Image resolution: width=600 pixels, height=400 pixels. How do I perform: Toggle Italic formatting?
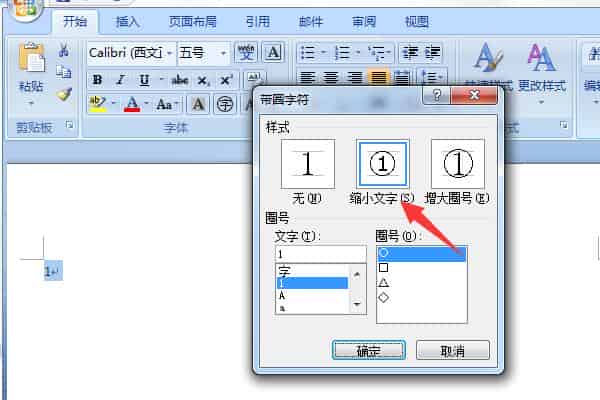(121, 80)
